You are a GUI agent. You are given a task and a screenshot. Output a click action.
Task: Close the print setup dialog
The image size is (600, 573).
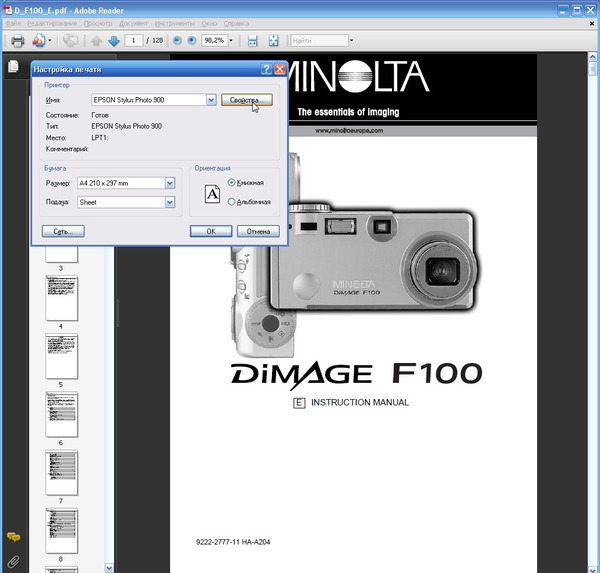[280, 69]
